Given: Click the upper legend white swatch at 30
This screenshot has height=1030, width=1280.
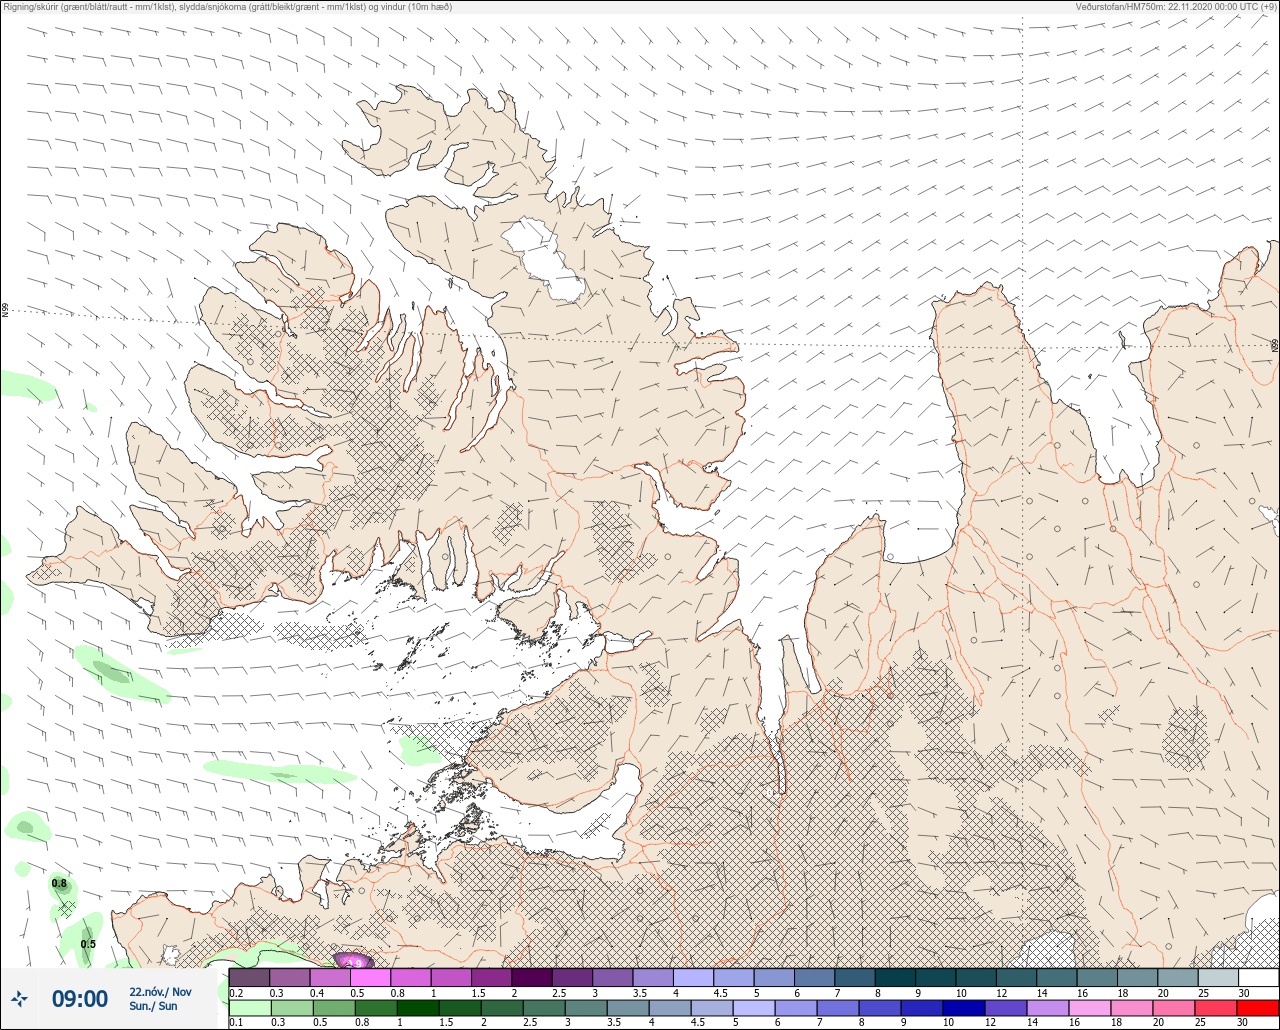Looking at the screenshot, I should pyautogui.click(x=1258, y=977).
